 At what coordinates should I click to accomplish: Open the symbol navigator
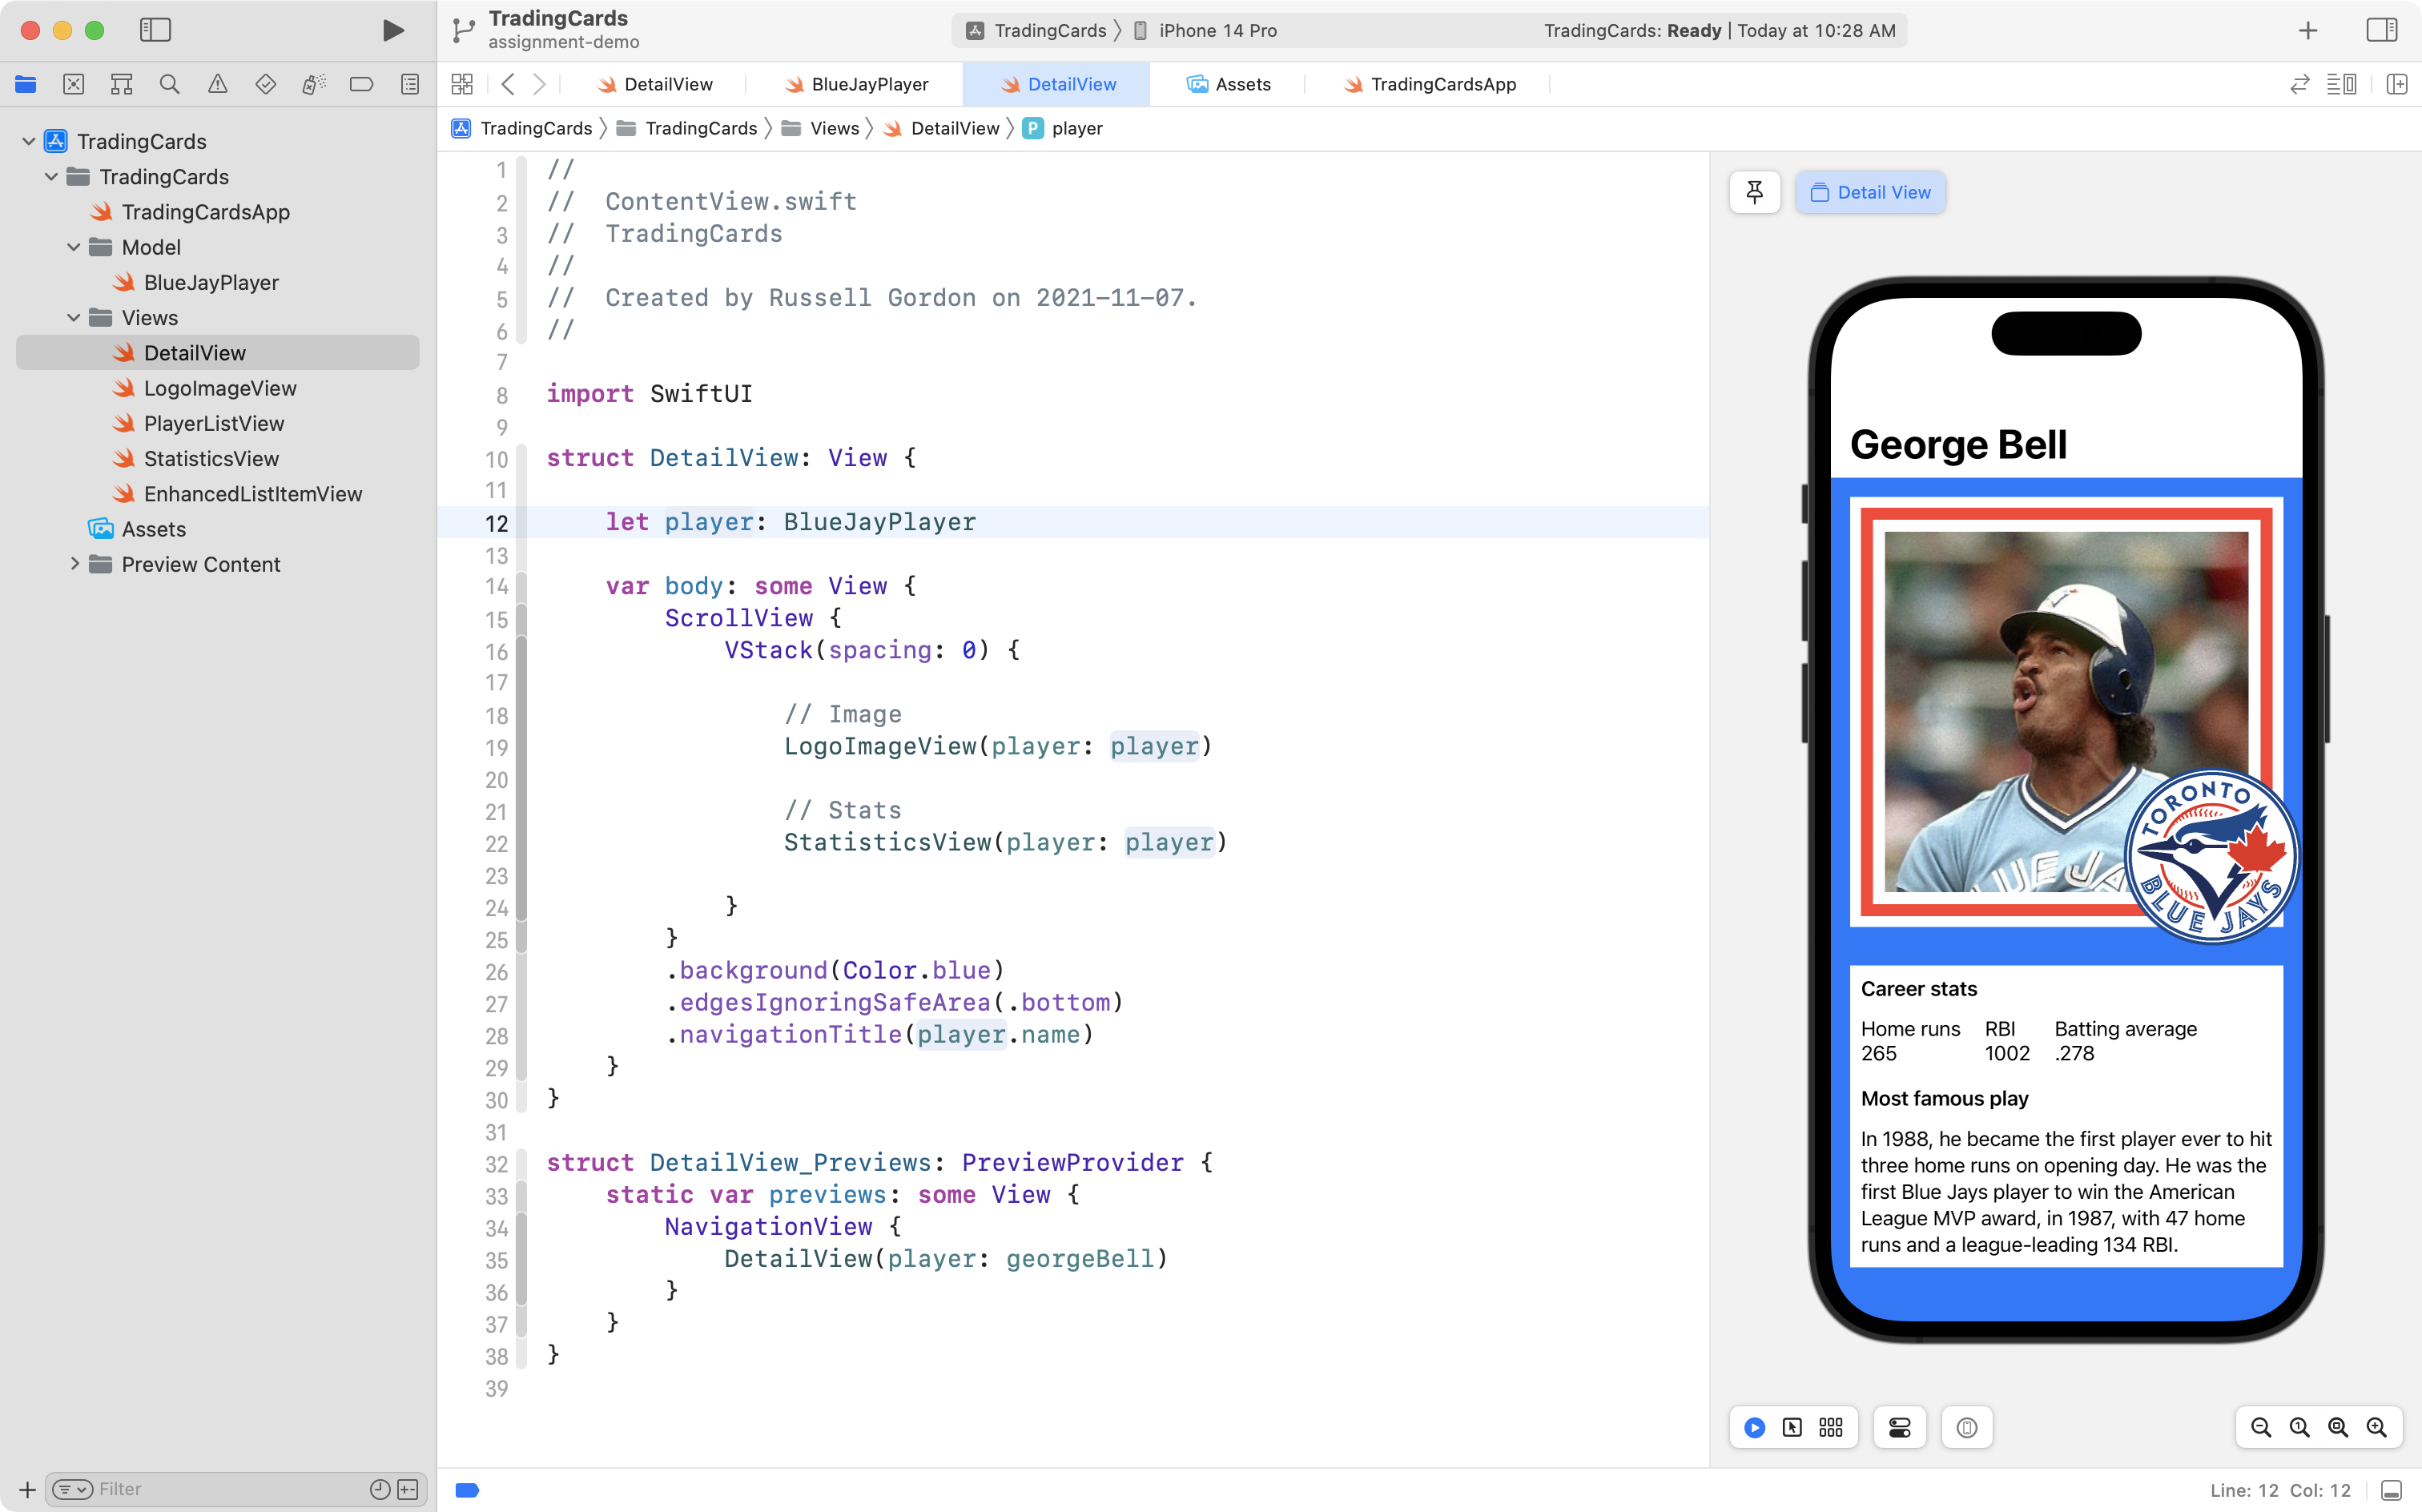coord(121,84)
